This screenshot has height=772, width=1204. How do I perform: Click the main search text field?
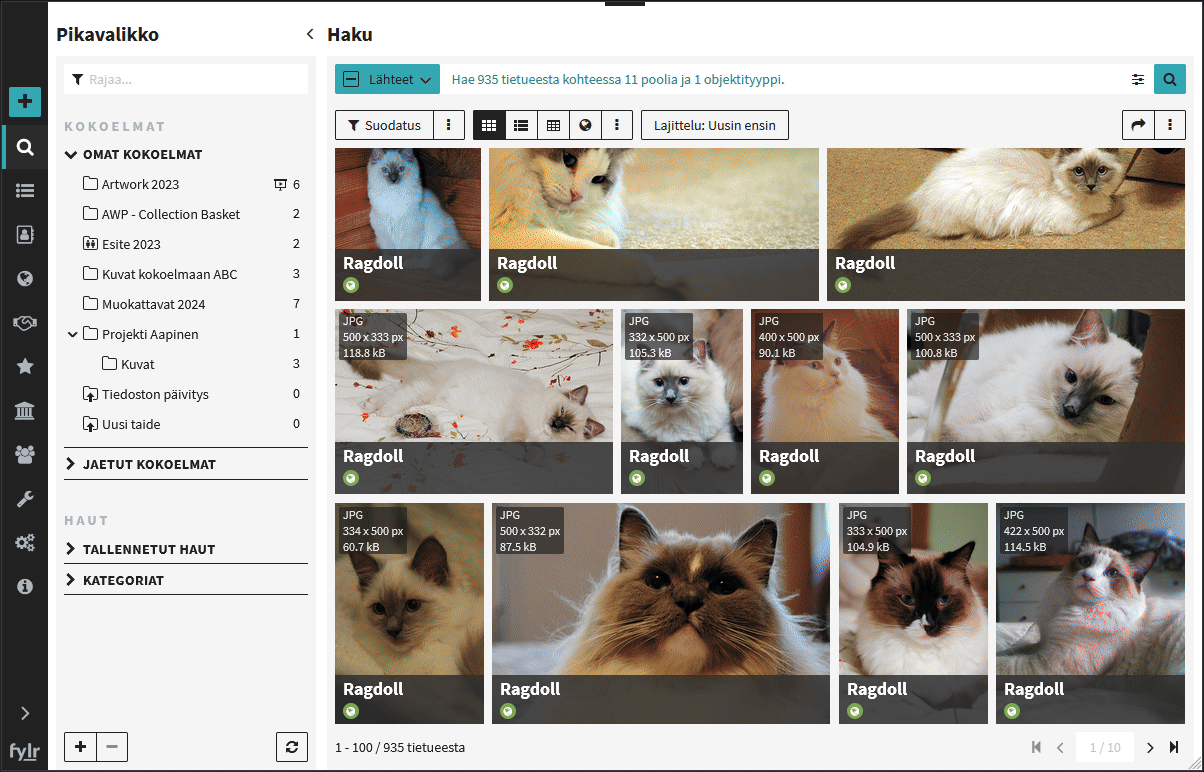pos(783,79)
